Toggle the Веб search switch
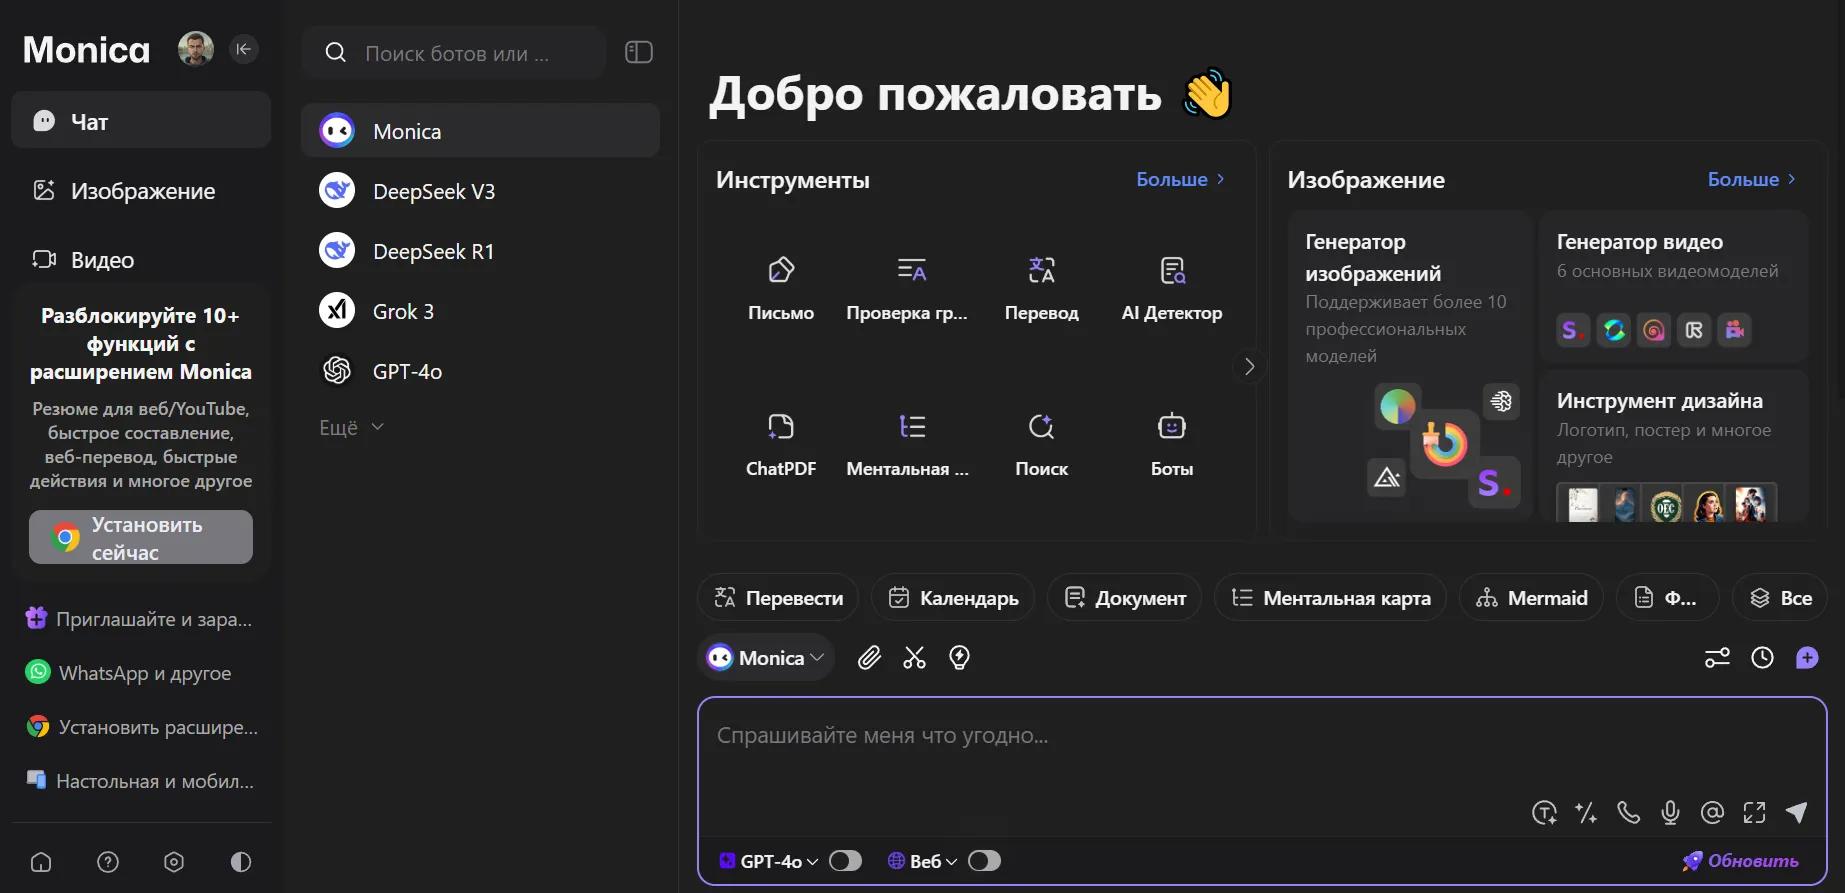The image size is (1845, 893). [x=984, y=861]
